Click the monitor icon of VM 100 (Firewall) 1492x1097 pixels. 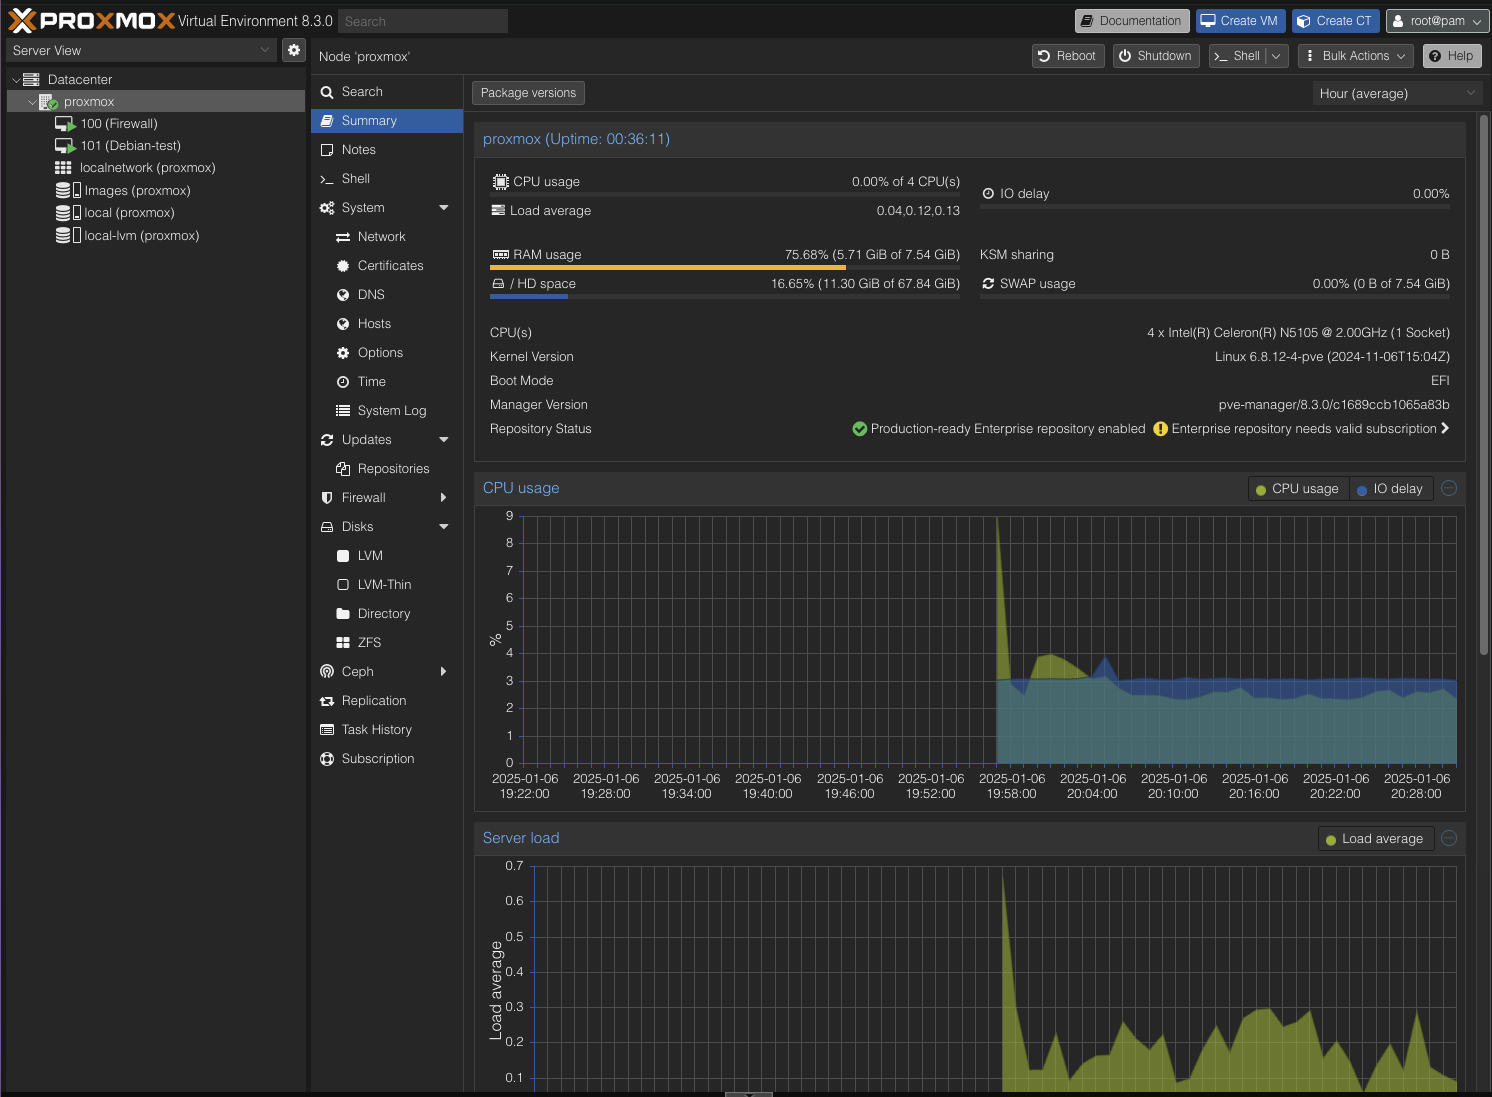pyautogui.click(x=65, y=124)
